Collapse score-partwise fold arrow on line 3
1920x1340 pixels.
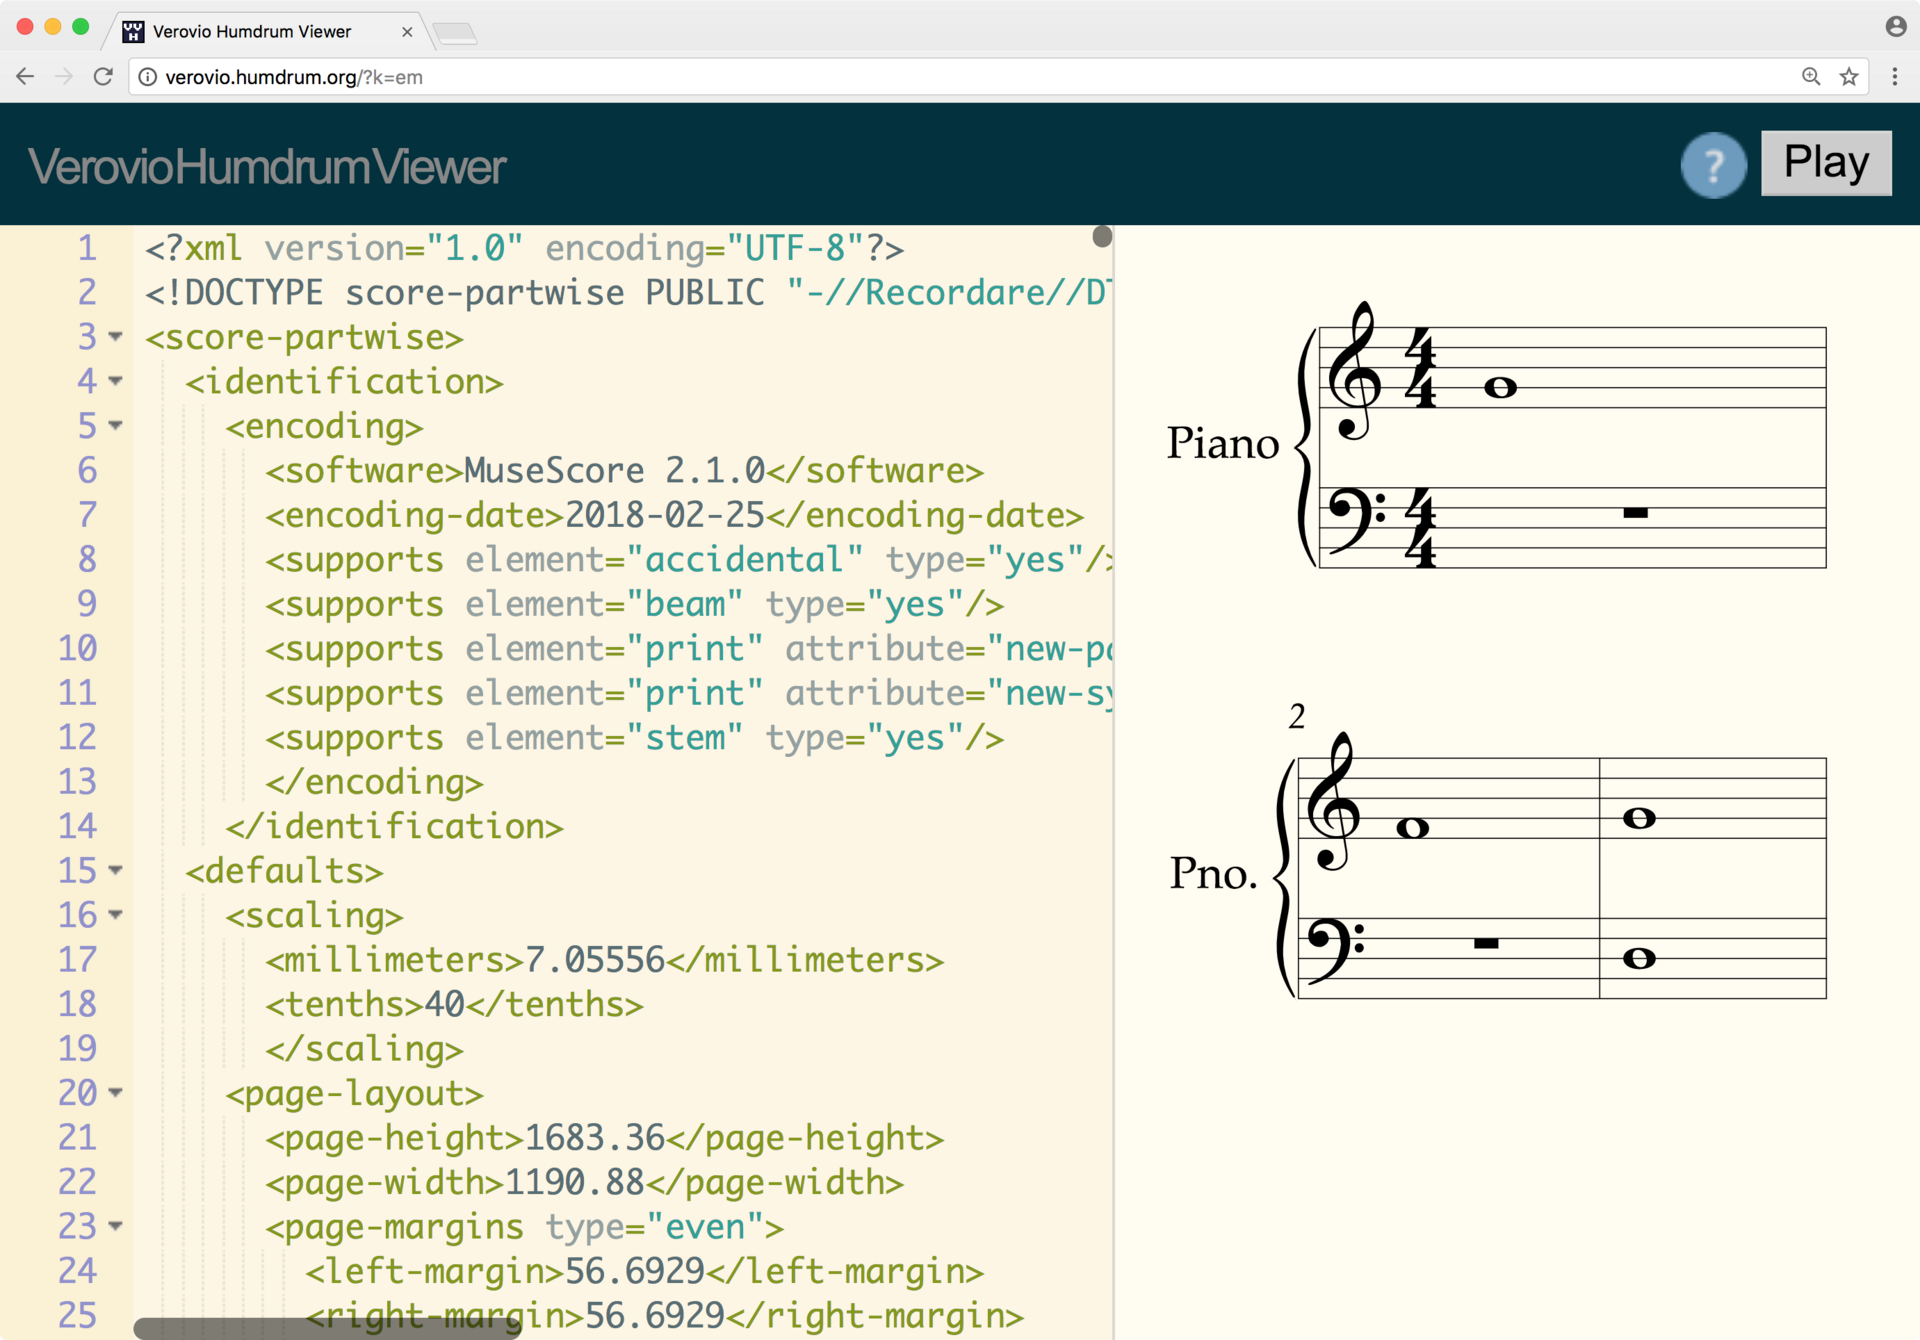click(116, 337)
